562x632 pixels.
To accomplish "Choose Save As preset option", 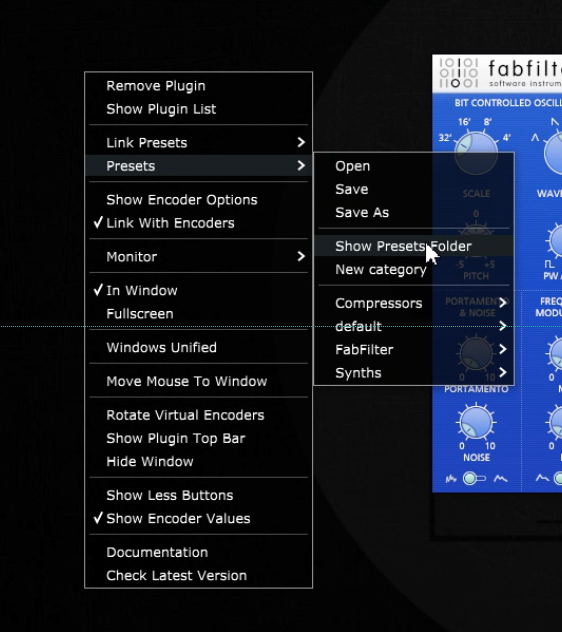I will click(x=414, y=212).
